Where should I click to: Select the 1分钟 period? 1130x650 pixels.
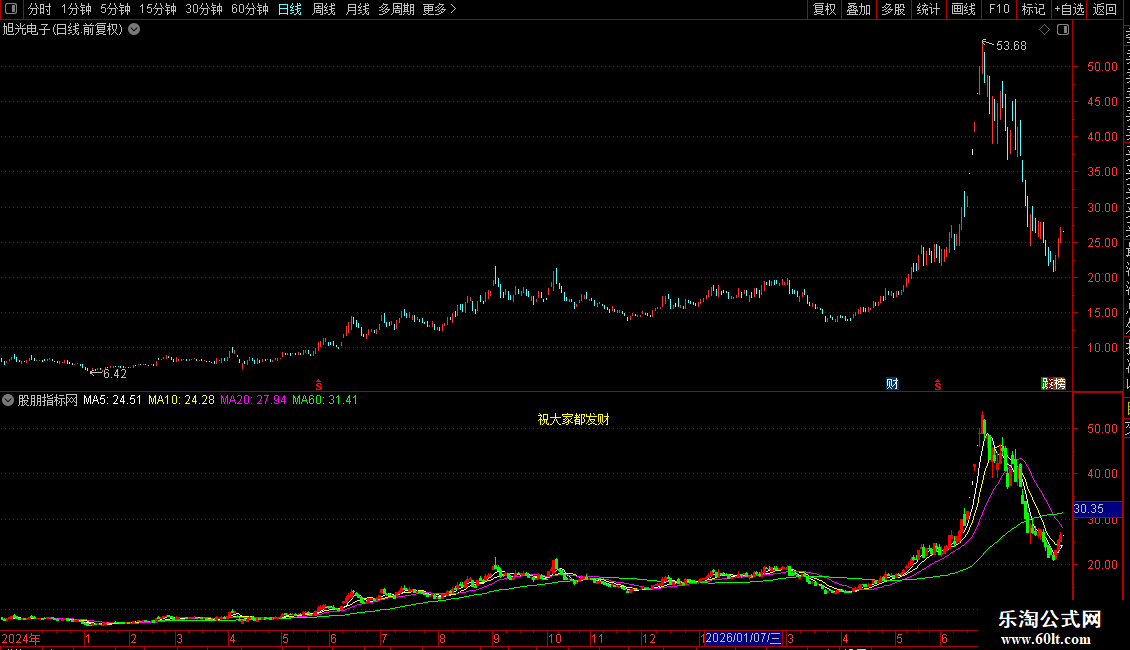76,9
